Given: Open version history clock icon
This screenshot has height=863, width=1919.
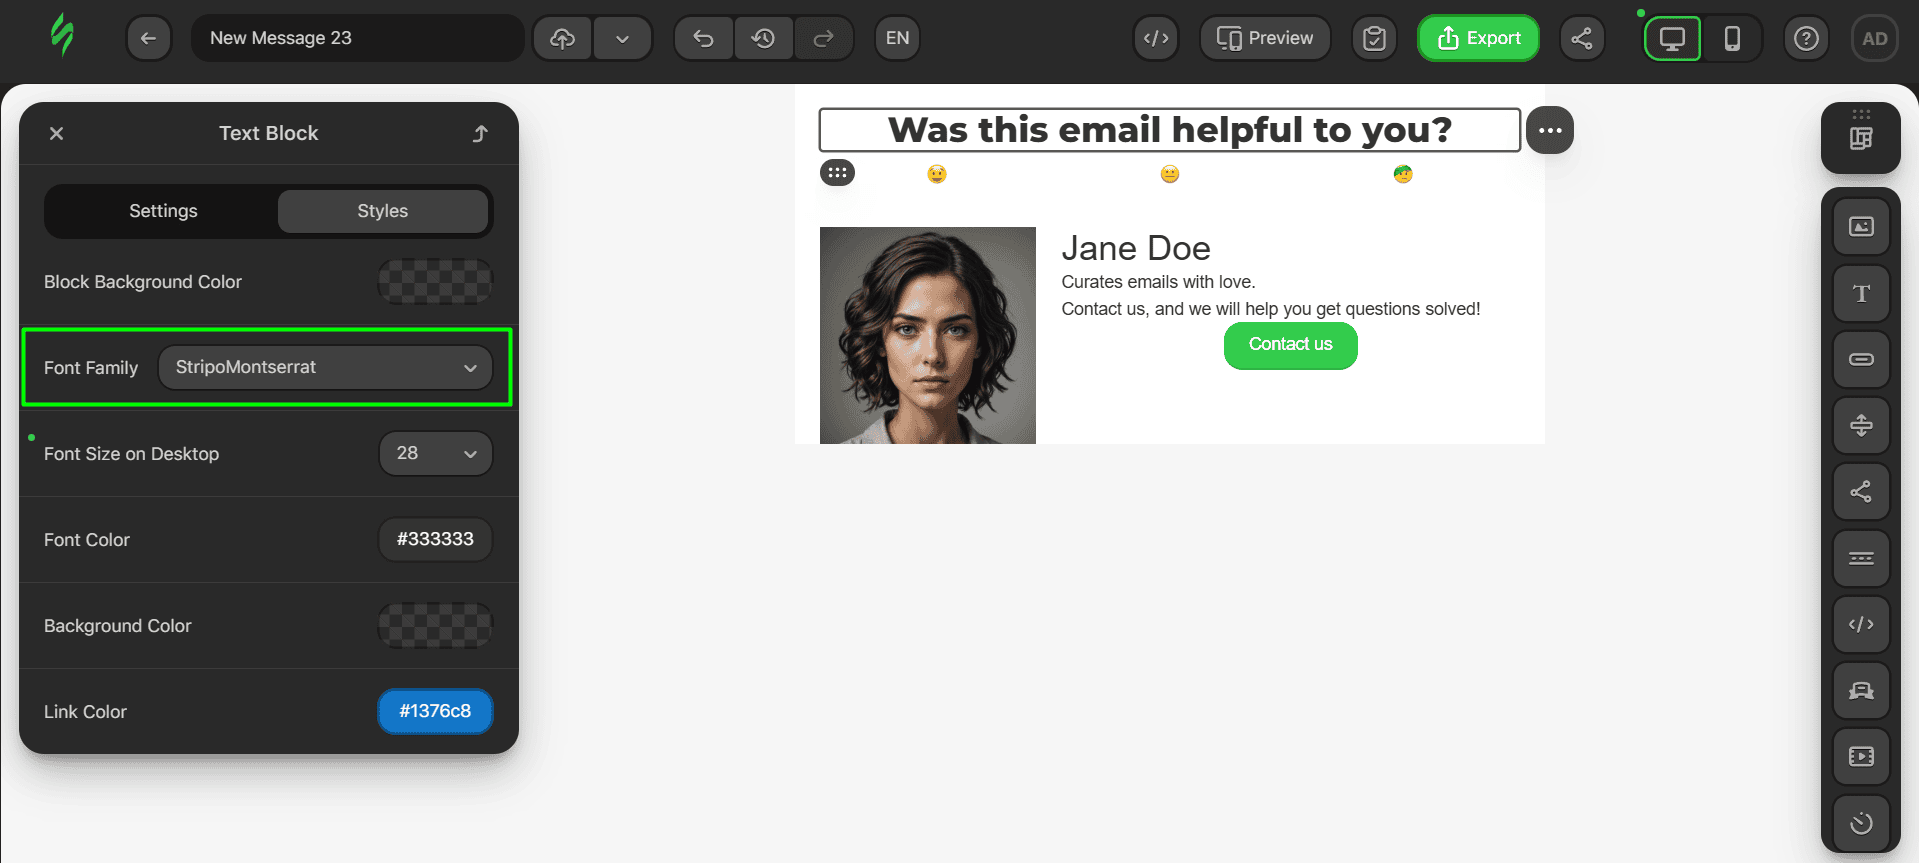Looking at the screenshot, I should [763, 38].
